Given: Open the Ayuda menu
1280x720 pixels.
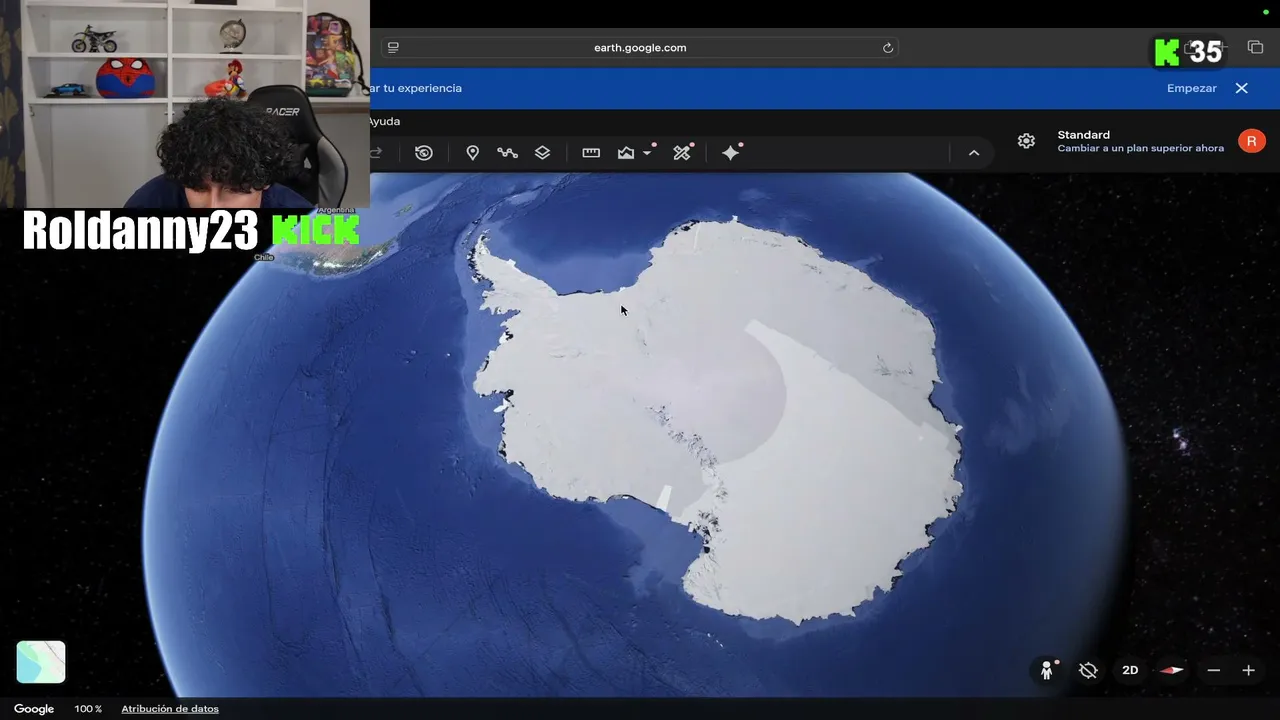Looking at the screenshot, I should pos(384,121).
